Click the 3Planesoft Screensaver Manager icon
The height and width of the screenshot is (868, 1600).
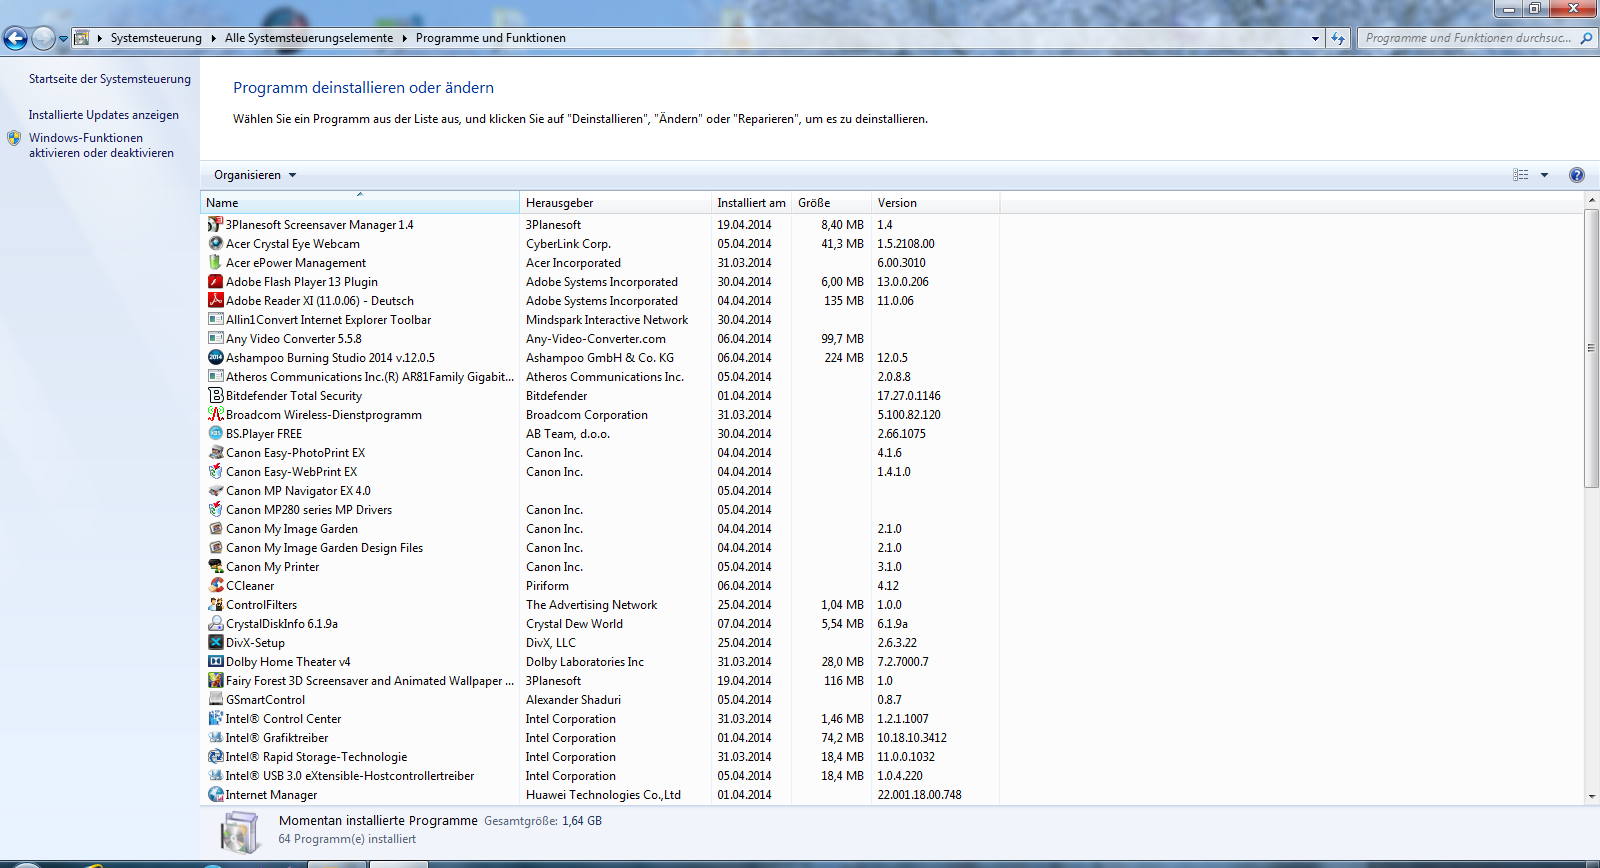(x=215, y=225)
